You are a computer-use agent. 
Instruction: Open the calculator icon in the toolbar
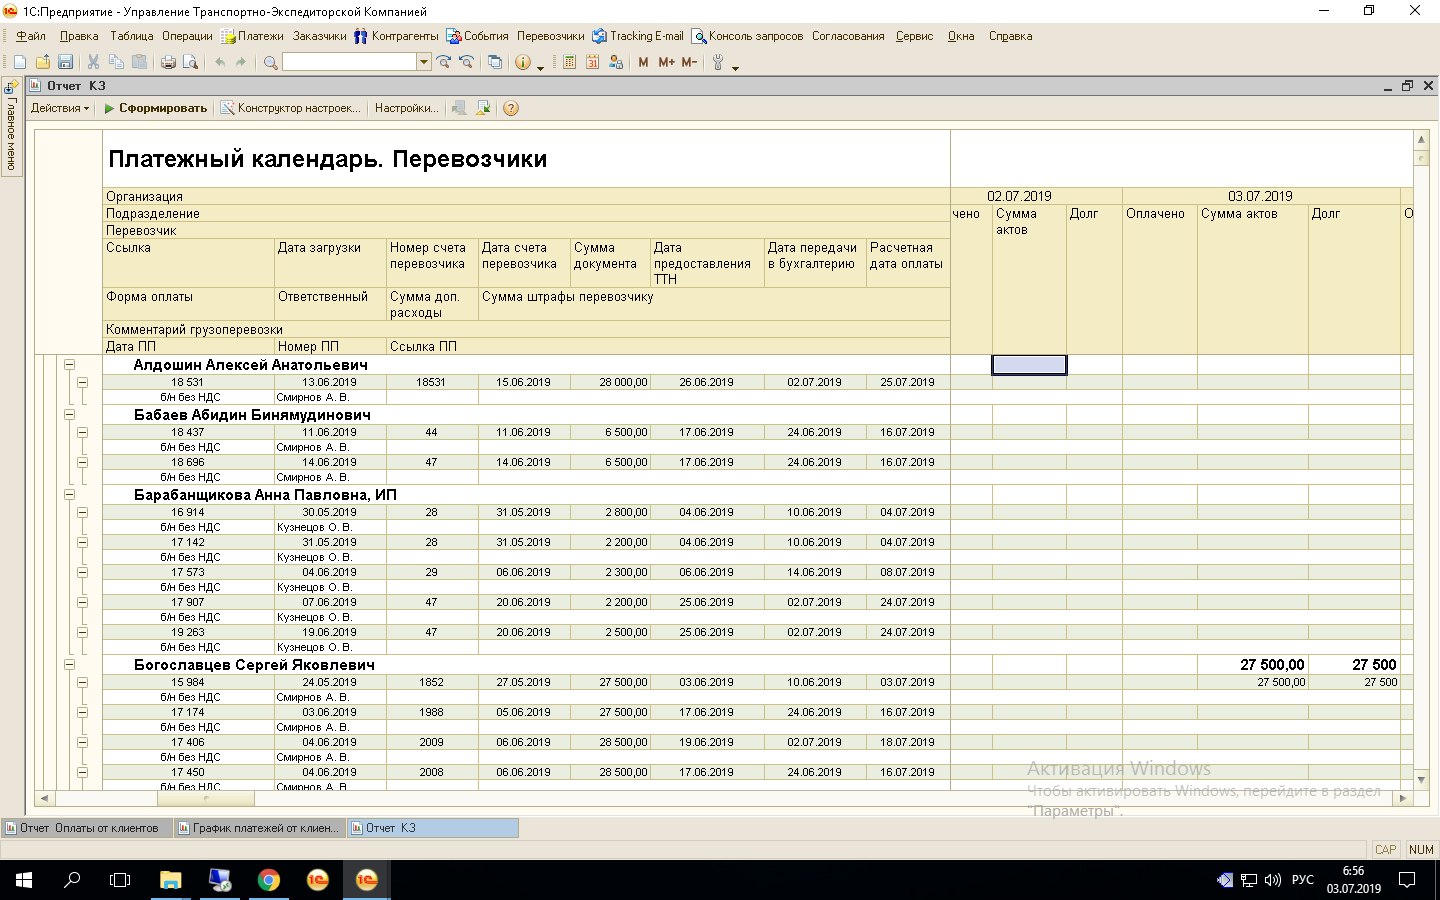pos(569,62)
